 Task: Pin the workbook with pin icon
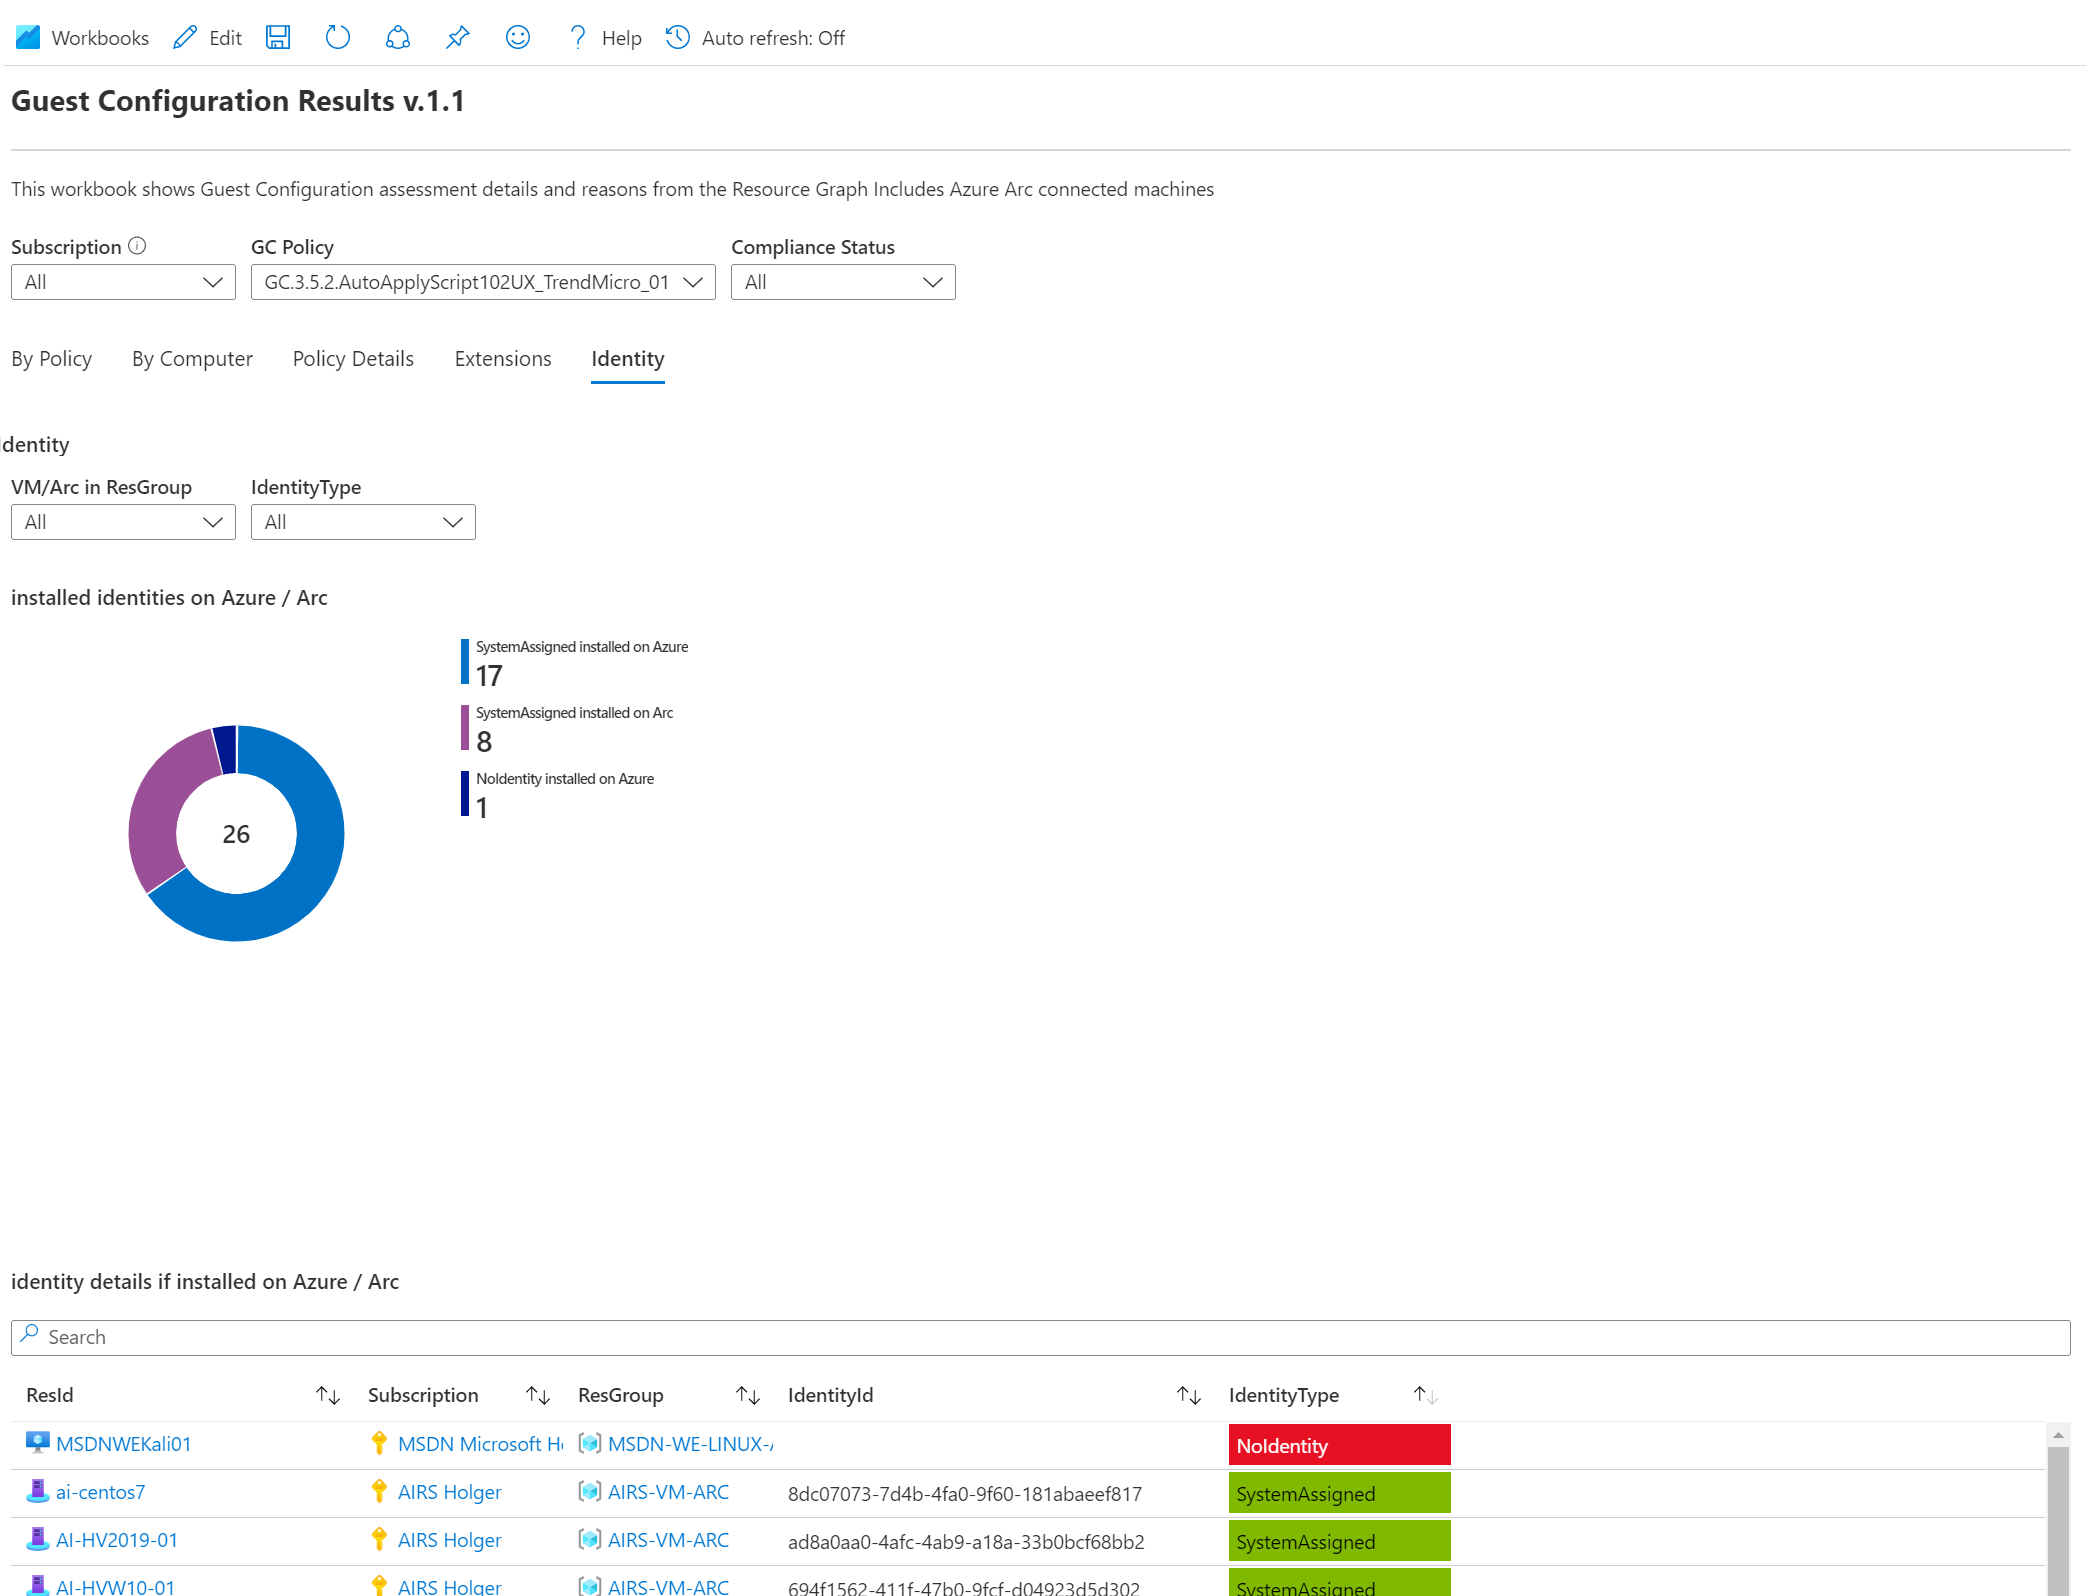coord(458,38)
